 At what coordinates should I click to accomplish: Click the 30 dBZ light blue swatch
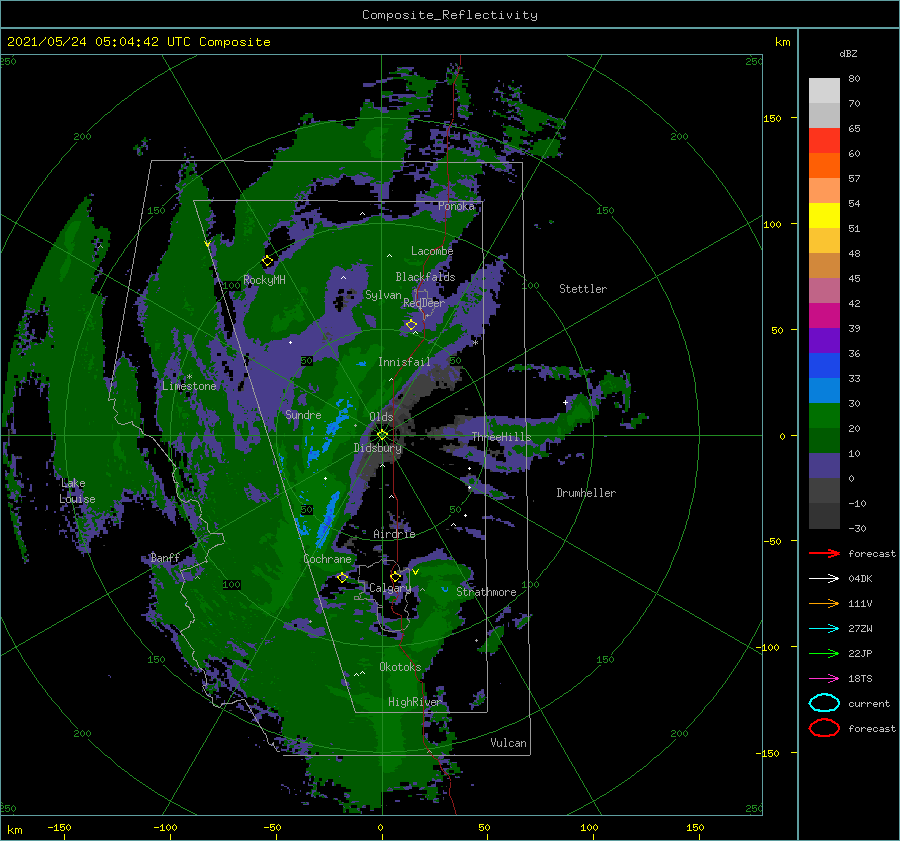click(x=824, y=390)
